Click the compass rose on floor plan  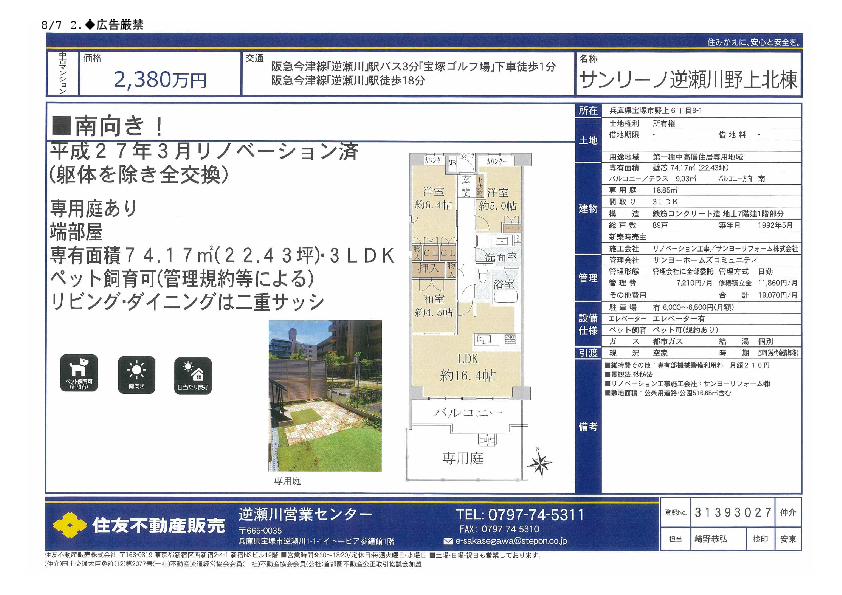541,463
